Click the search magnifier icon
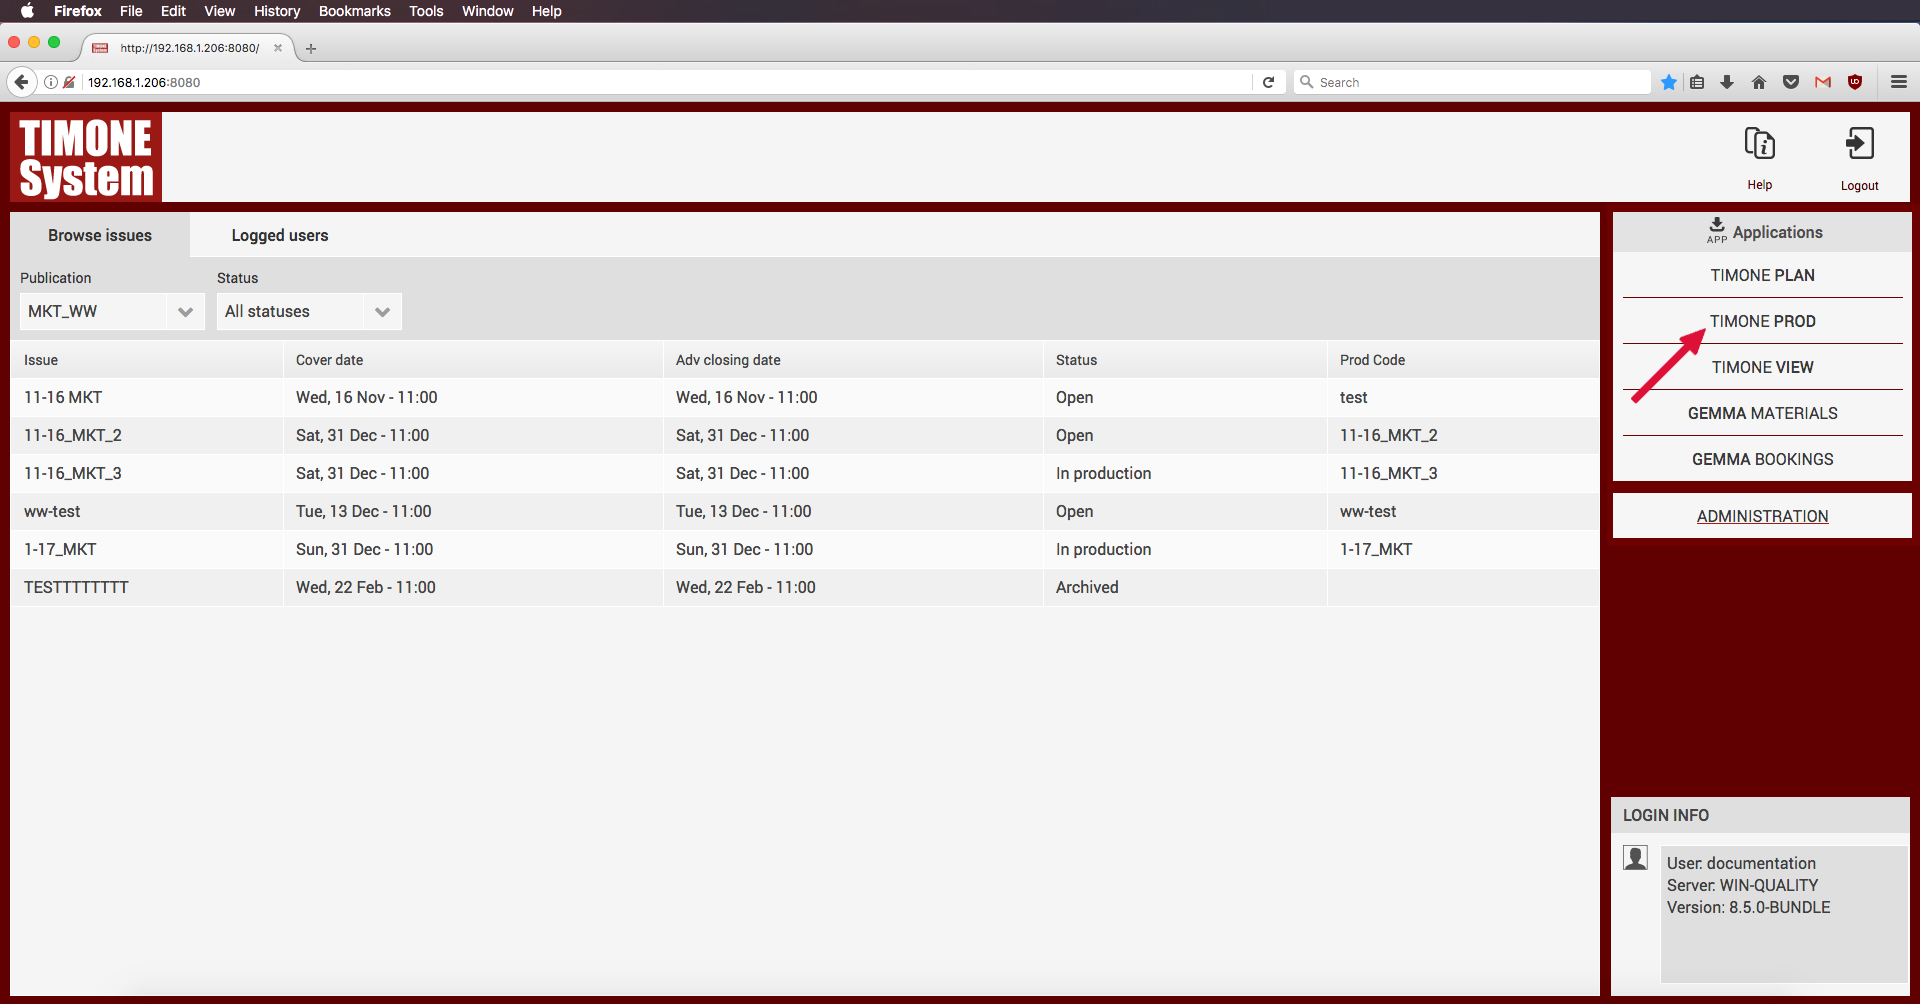The height and width of the screenshot is (1004, 1920). [1306, 82]
